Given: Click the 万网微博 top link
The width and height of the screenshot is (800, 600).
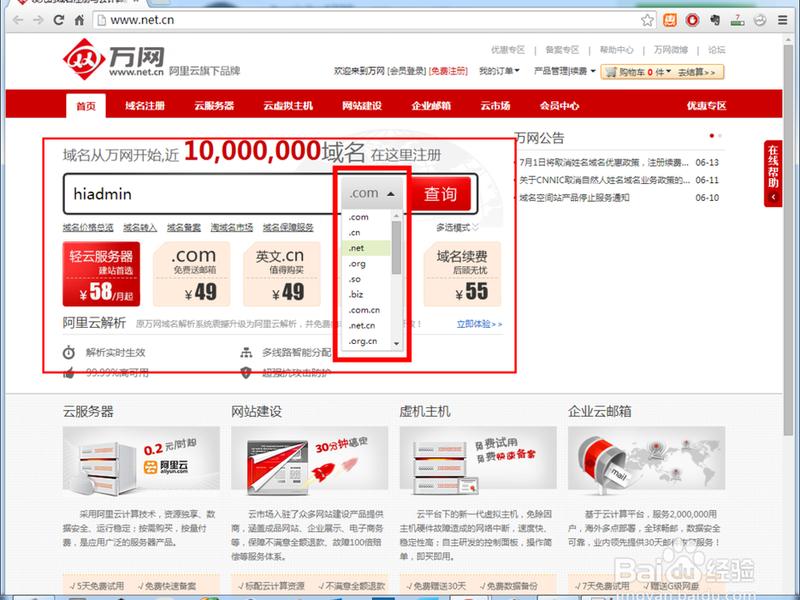Looking at the screenshot, I should pyautogui.click(x=671, y=50).
